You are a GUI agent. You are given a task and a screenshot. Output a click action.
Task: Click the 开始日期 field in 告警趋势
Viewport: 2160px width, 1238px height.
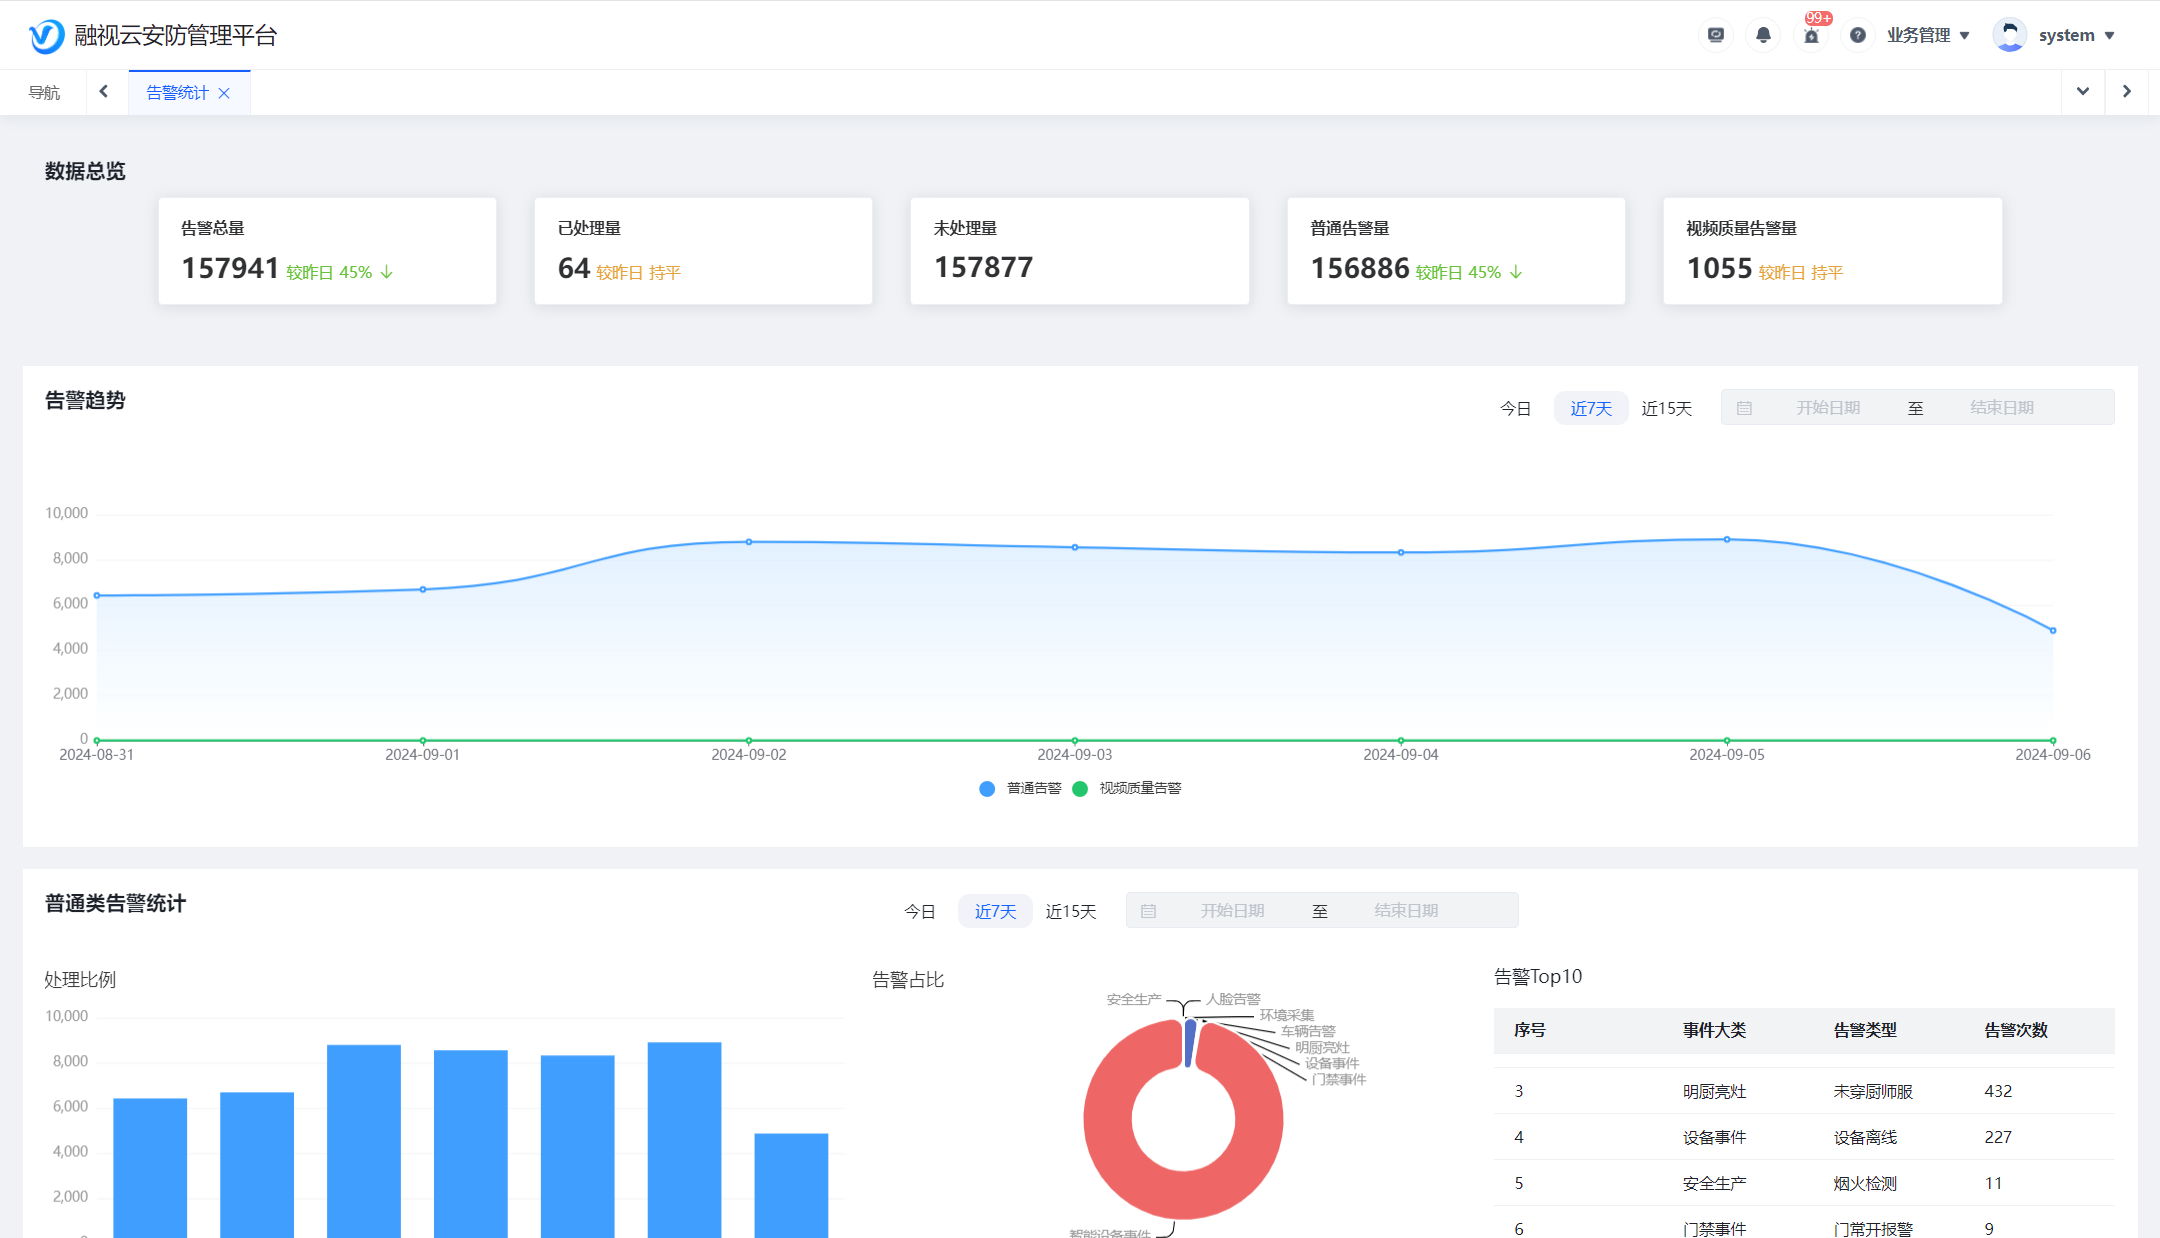pos(1827,407)
